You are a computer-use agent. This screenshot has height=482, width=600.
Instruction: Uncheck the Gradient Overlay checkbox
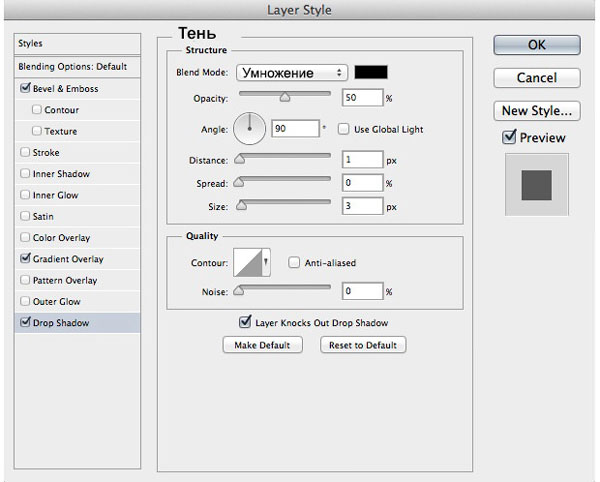point(25,259)
